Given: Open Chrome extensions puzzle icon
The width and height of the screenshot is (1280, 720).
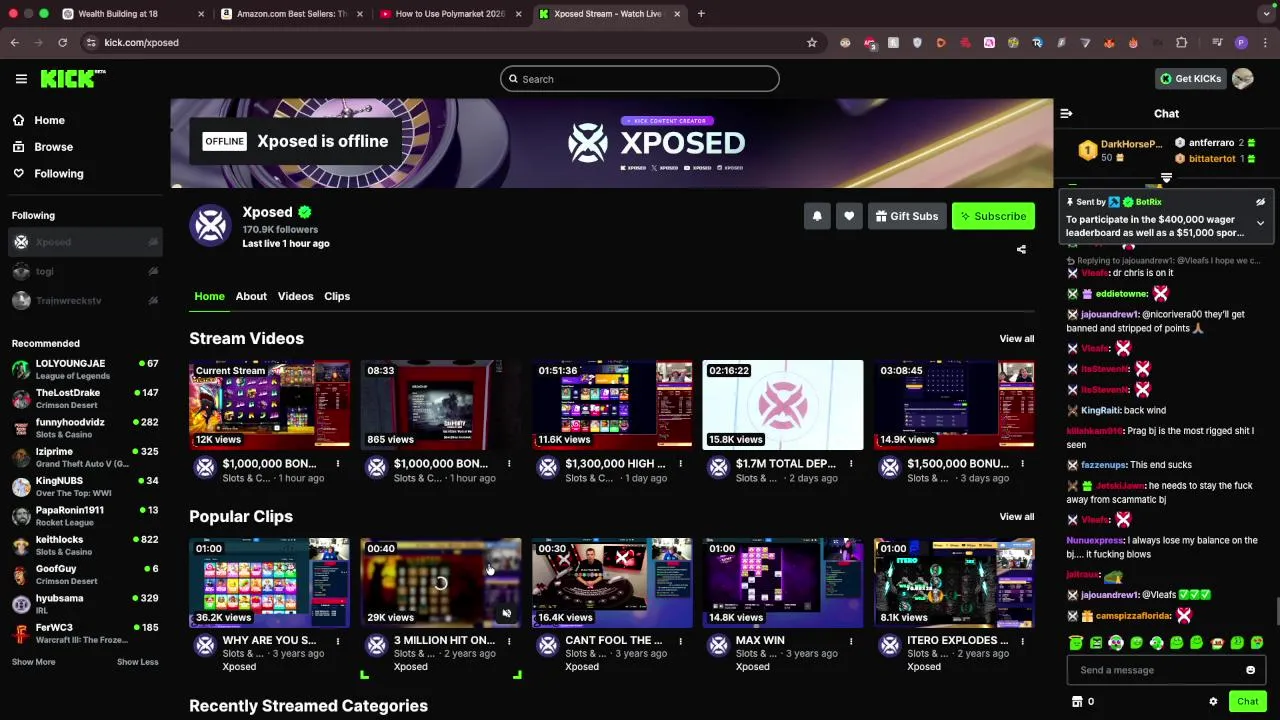Looking at the screenshot, I should (x=1182, y=42).
